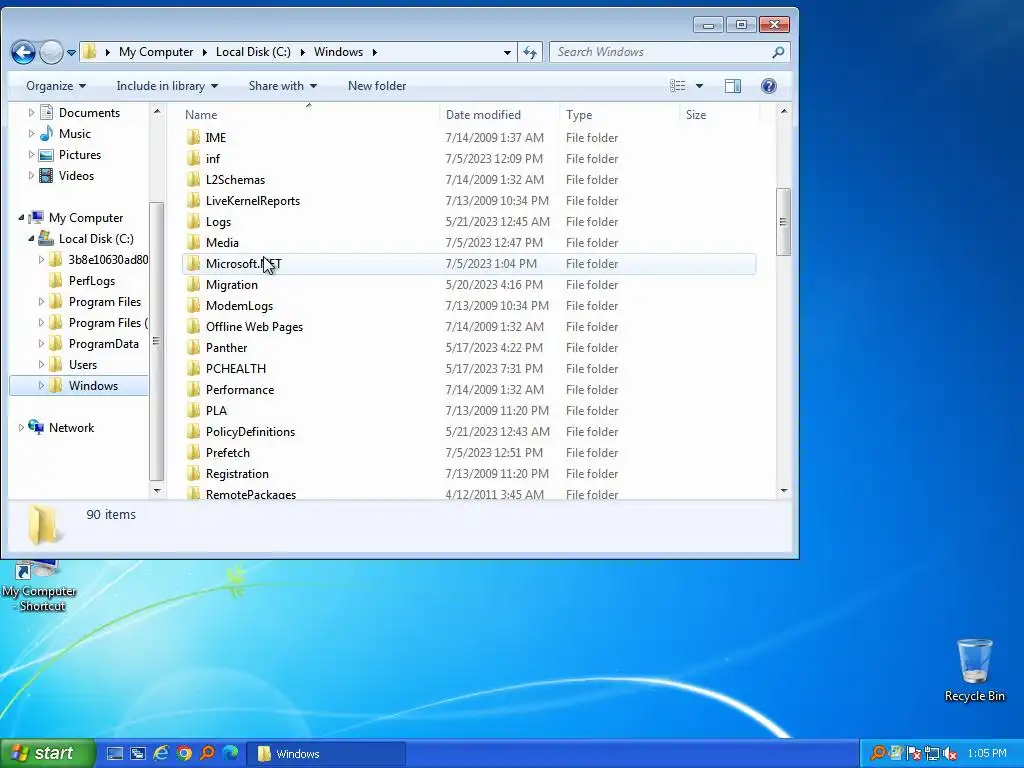Select the PerfLogs folder in tree

[92, 281]
